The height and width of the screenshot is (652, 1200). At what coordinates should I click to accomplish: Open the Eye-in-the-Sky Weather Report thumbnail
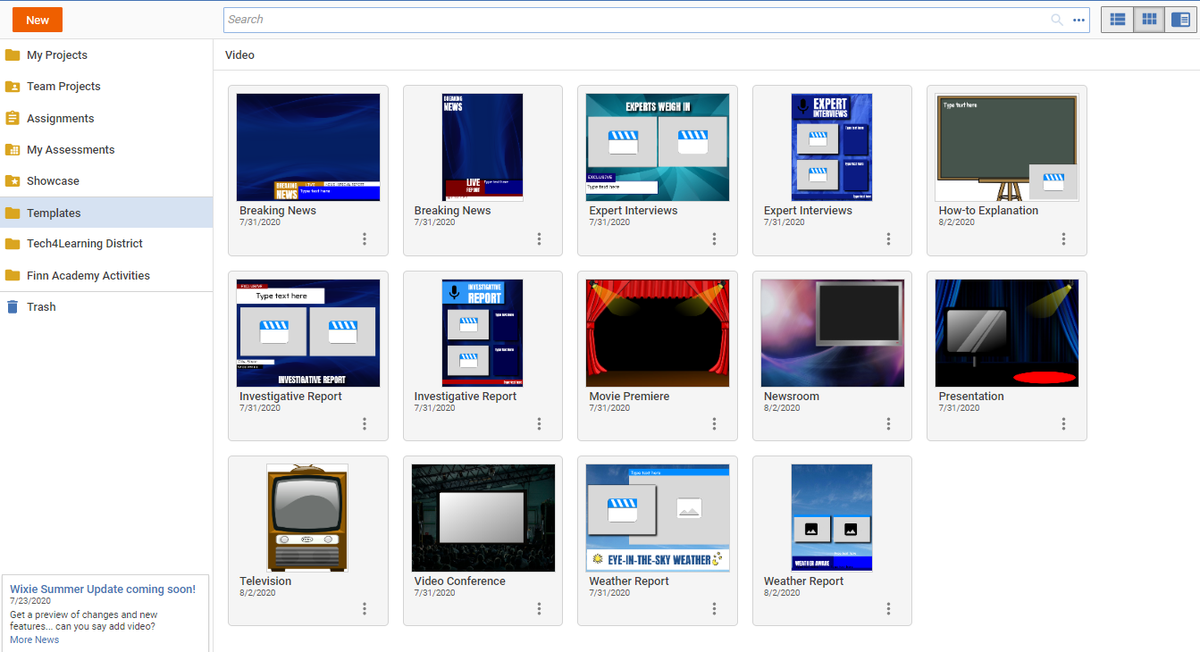click(x=657, y=518)
